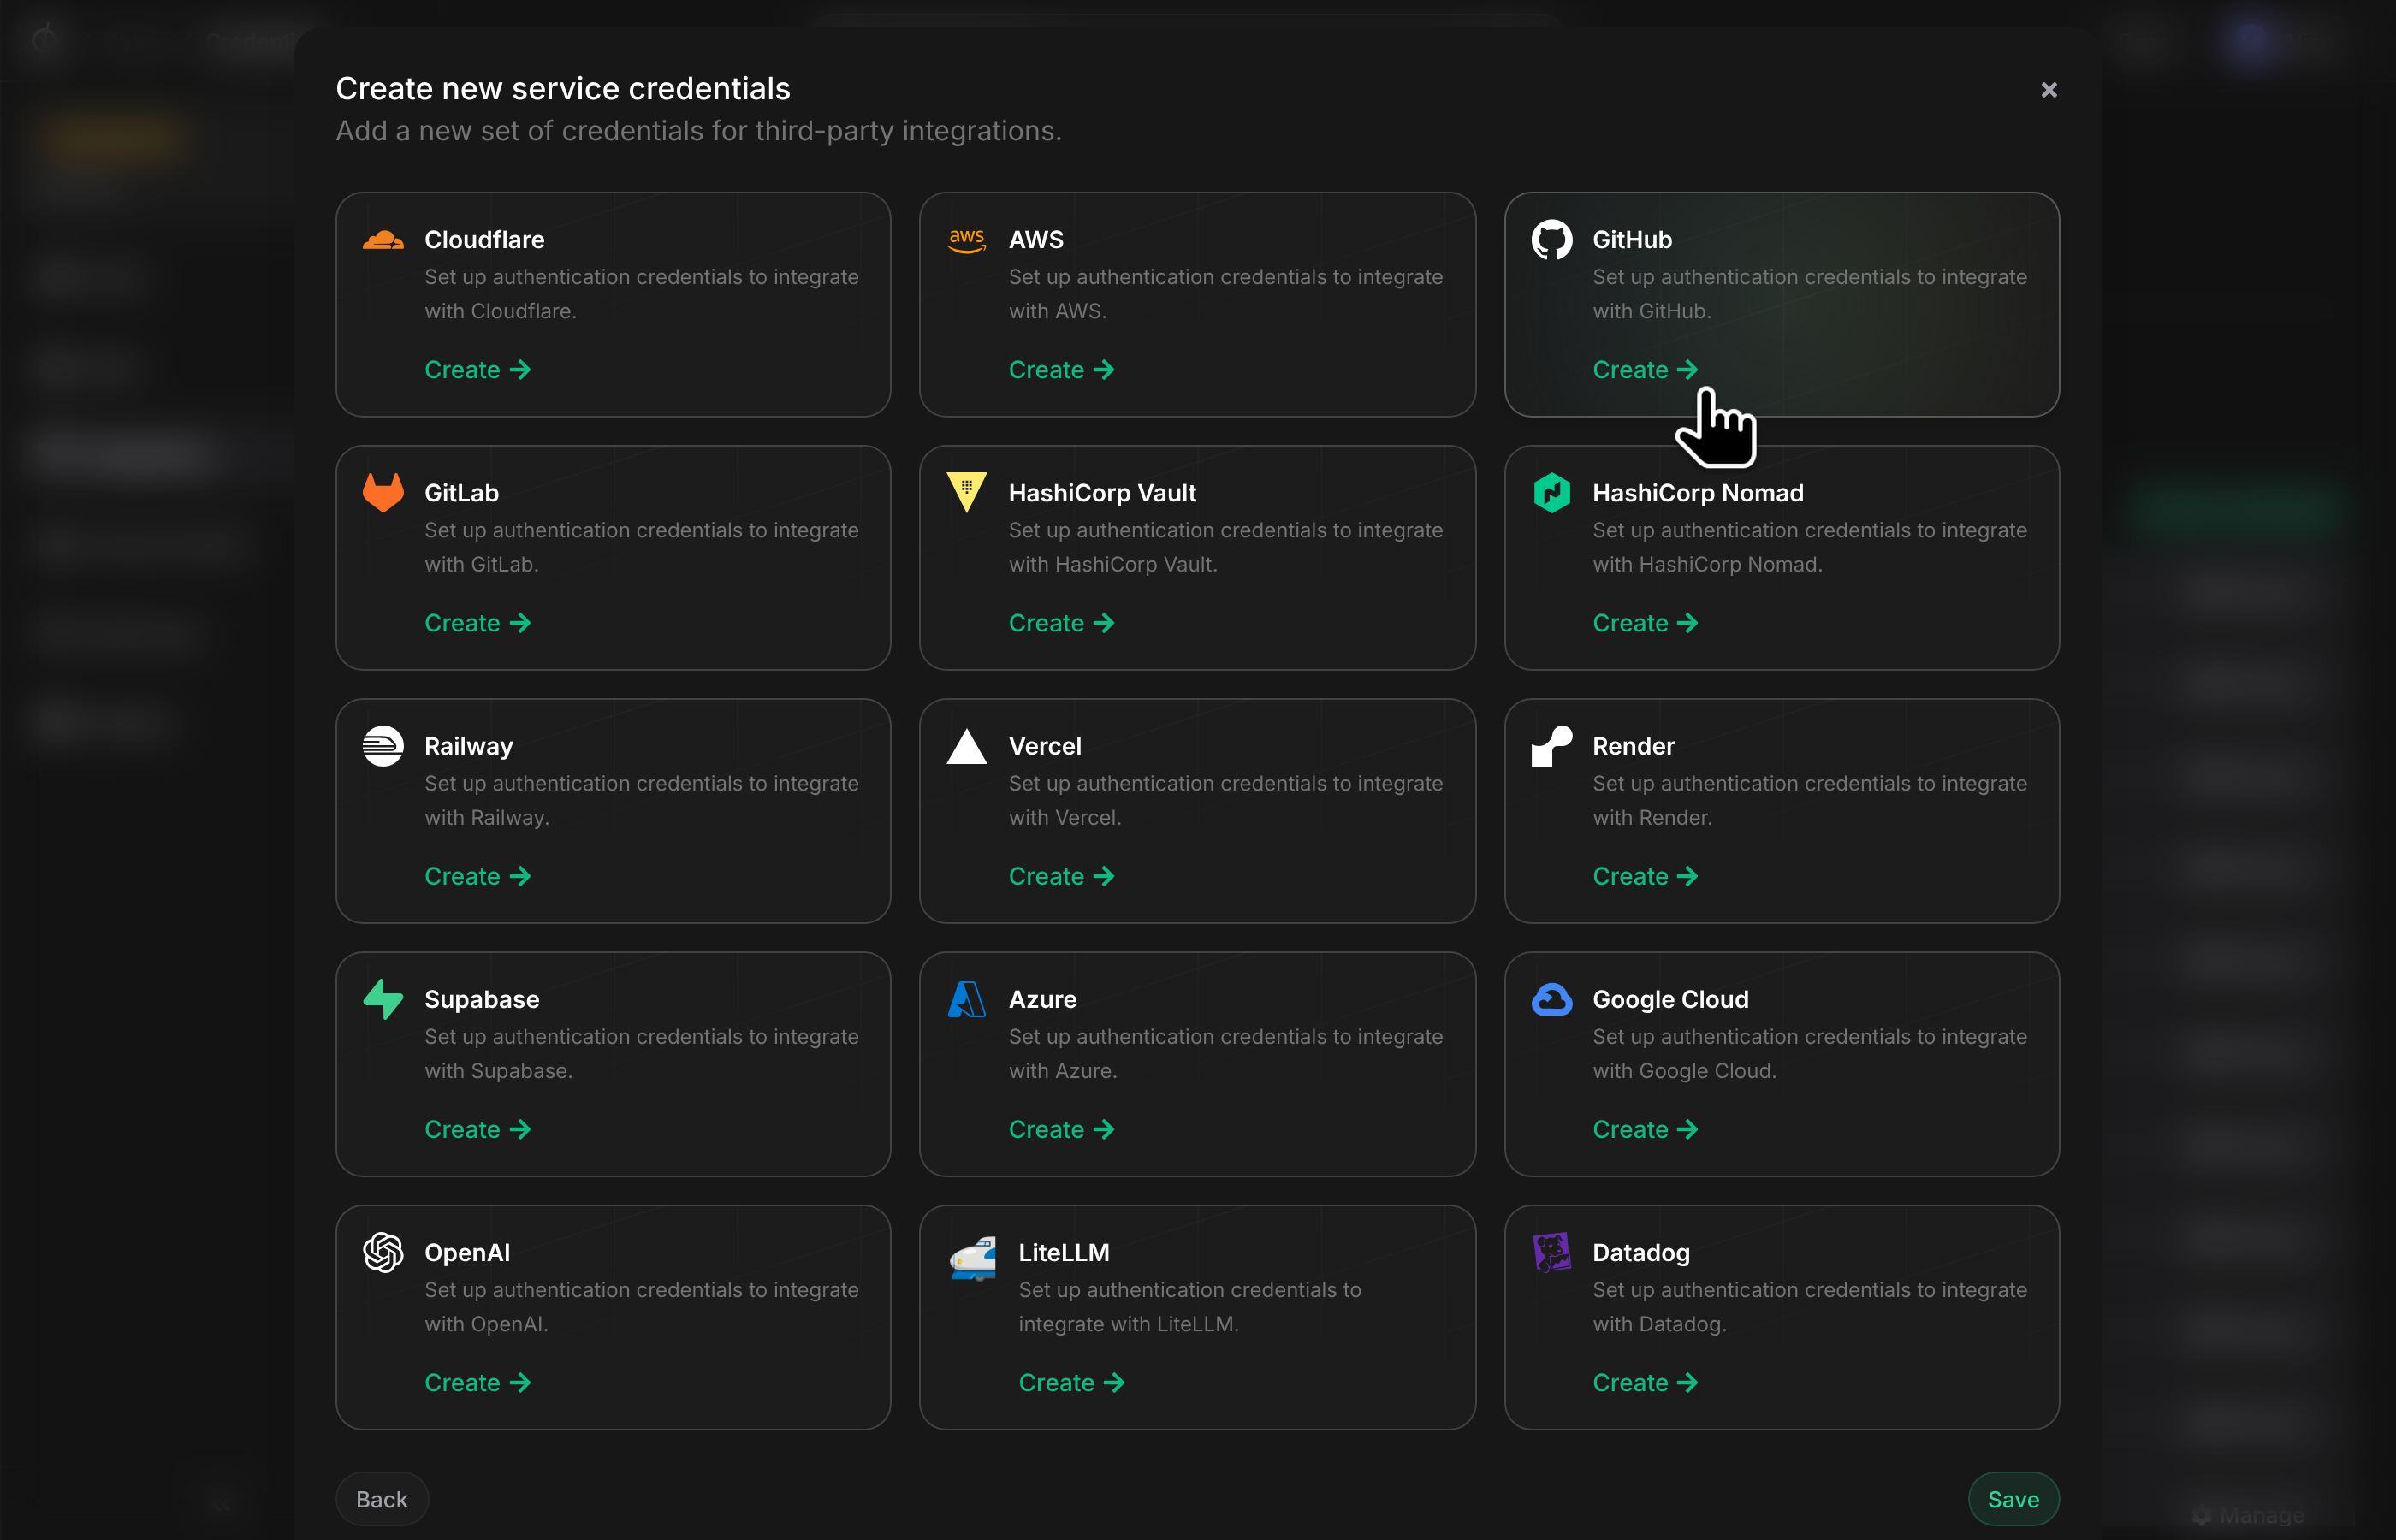This screenshot has width=2396, height=1540.
Task: Click the Render logo icon
Action: 1552,746
